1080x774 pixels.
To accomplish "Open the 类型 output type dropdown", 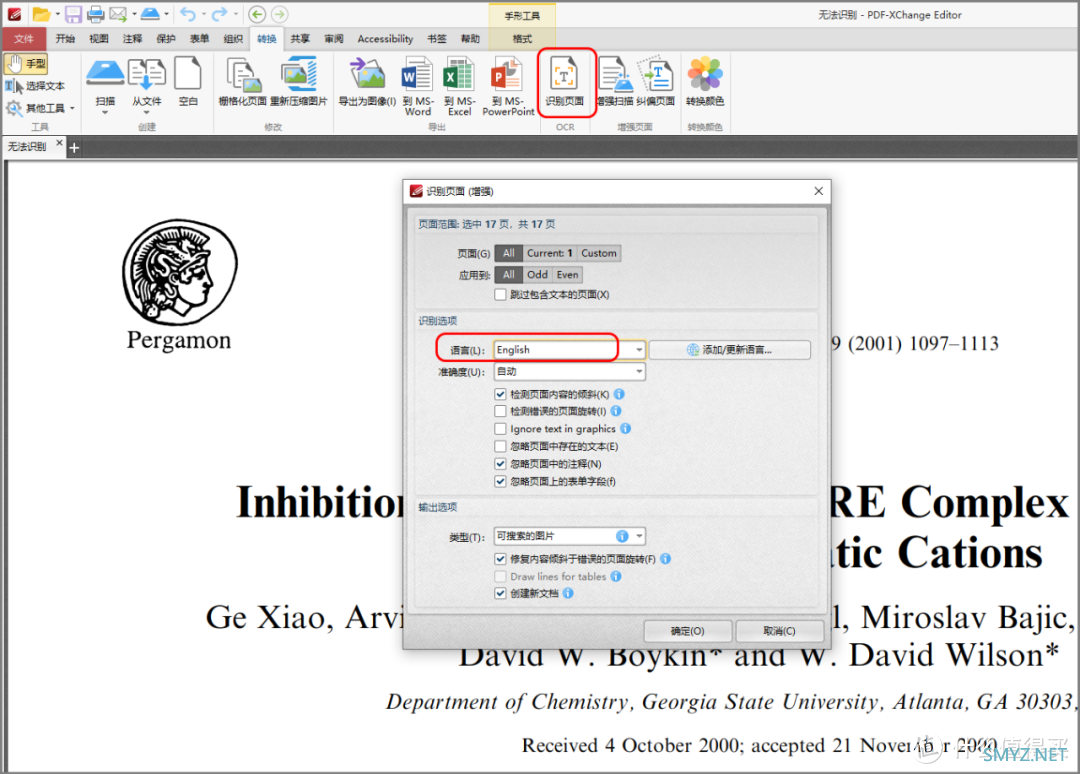I will click(x=570, y=536).
